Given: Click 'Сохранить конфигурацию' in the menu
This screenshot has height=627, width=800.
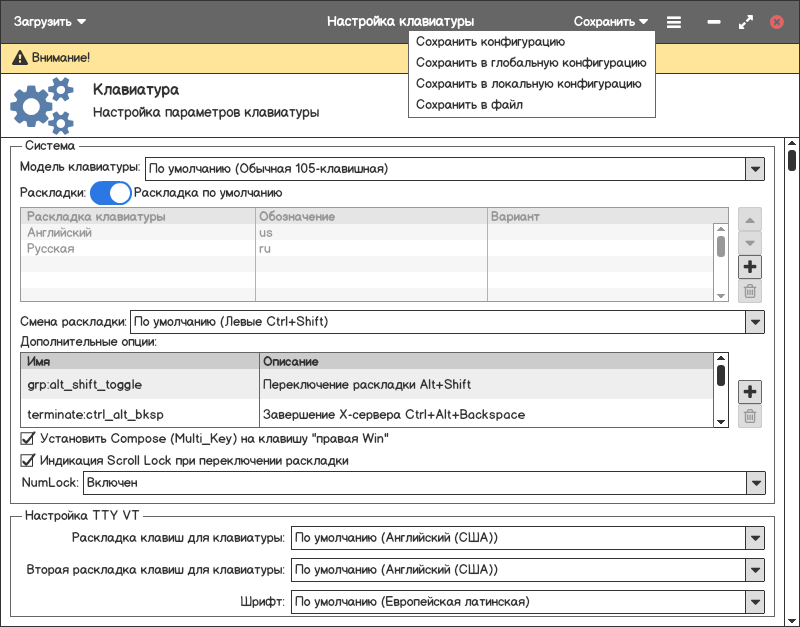Looking at the screenshot, I should point(490,42).
